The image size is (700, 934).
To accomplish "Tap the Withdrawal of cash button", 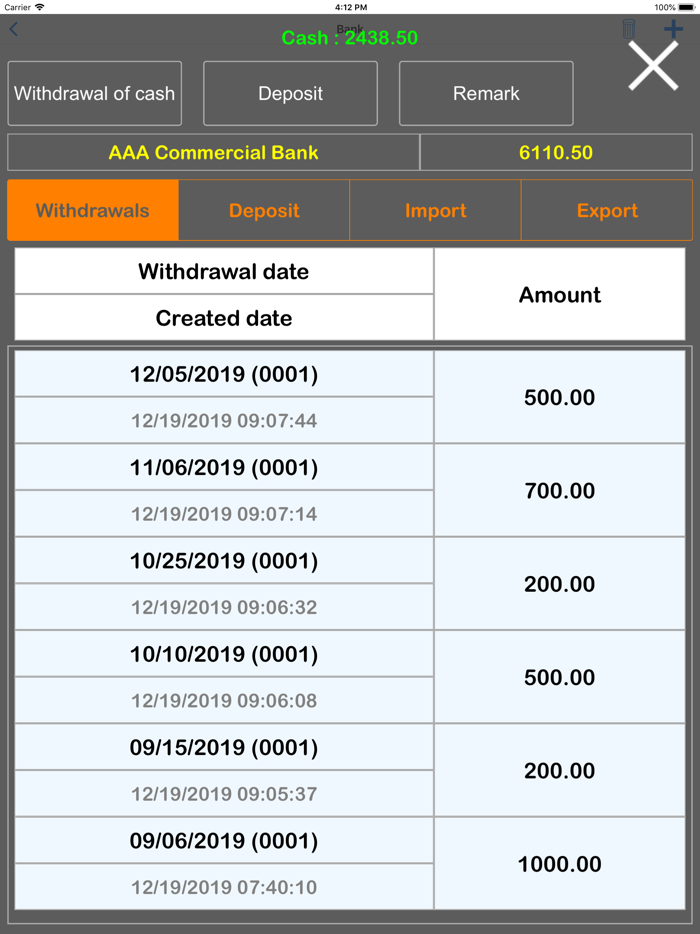I will pos(94,93).
